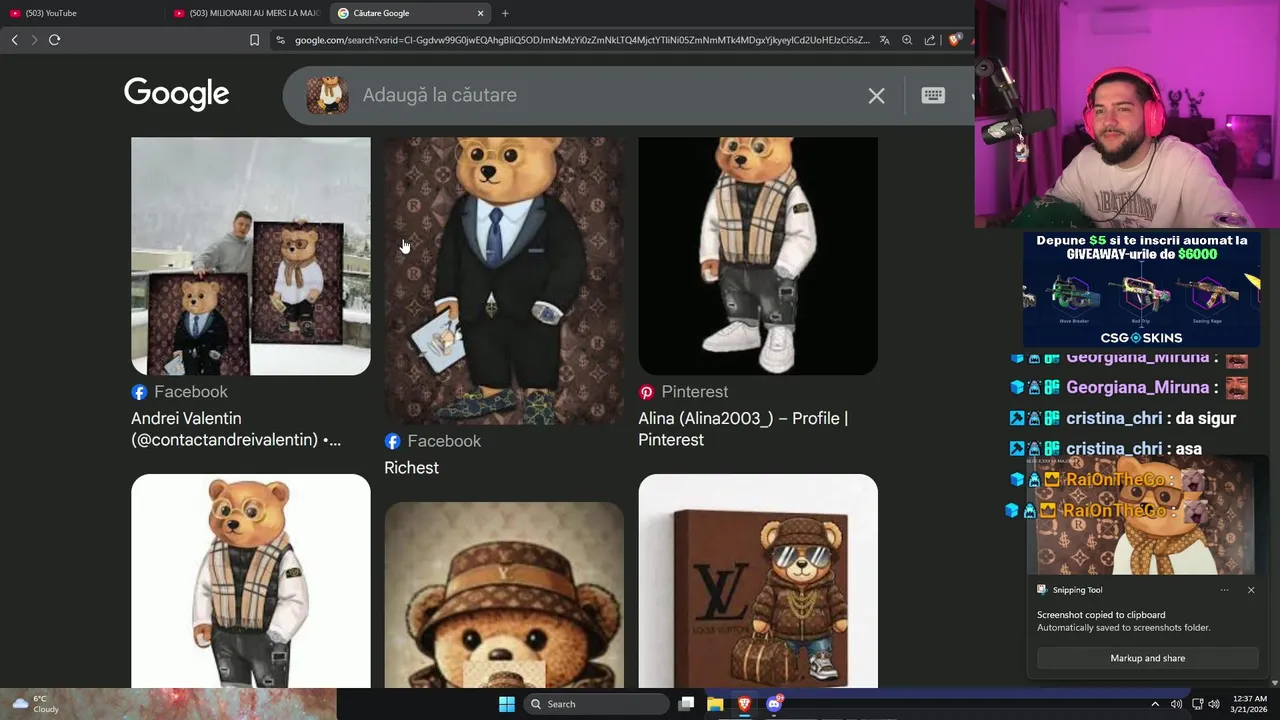
Task: Open the Windows Start menu
Action: click(x=507, y=704)
